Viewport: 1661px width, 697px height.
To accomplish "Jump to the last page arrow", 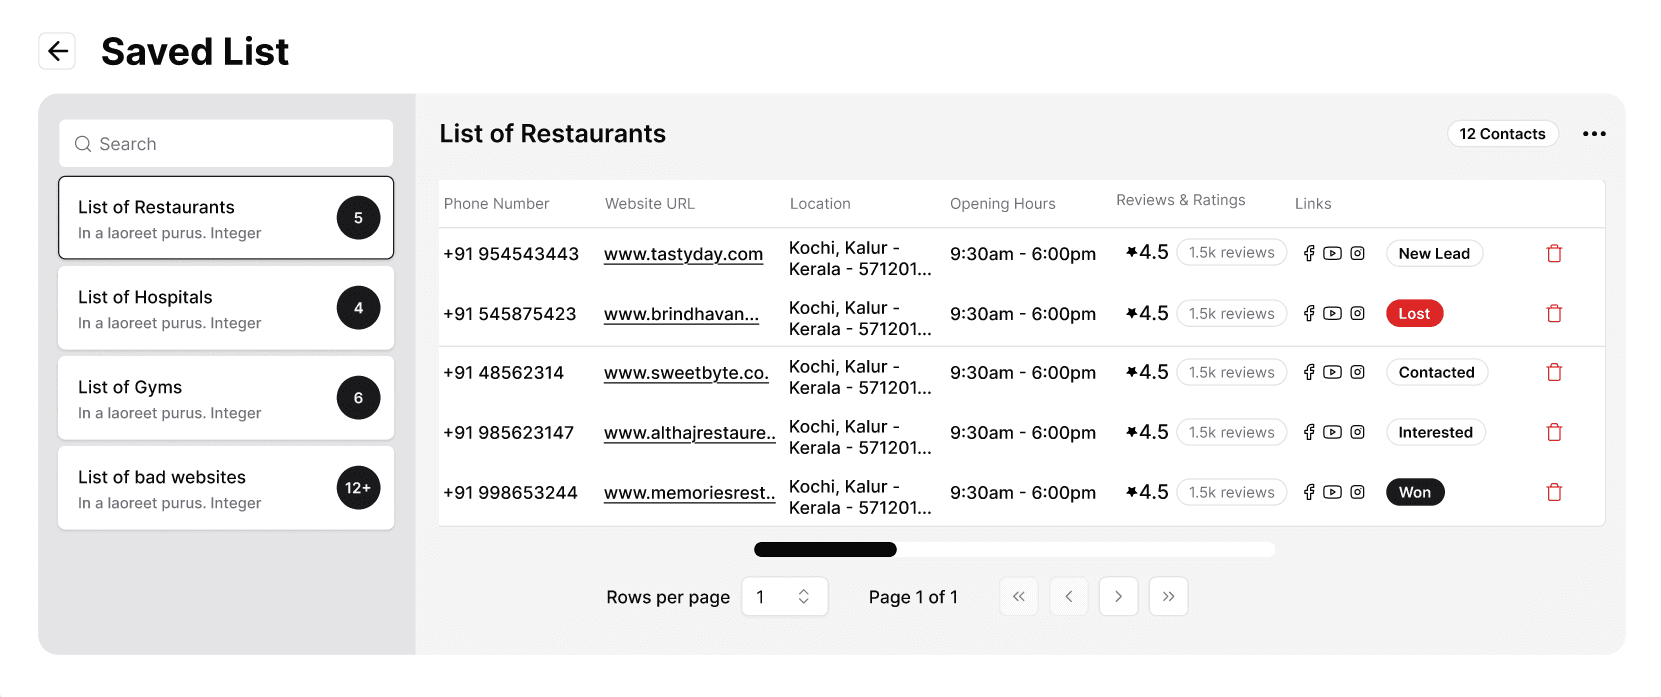I will pyautogui.click(x=1168, y=597).
